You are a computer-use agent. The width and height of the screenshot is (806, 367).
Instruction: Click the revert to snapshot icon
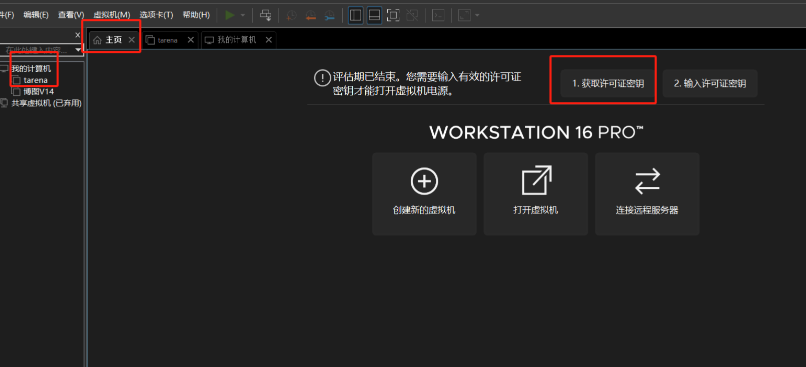[x=310, y=15]
